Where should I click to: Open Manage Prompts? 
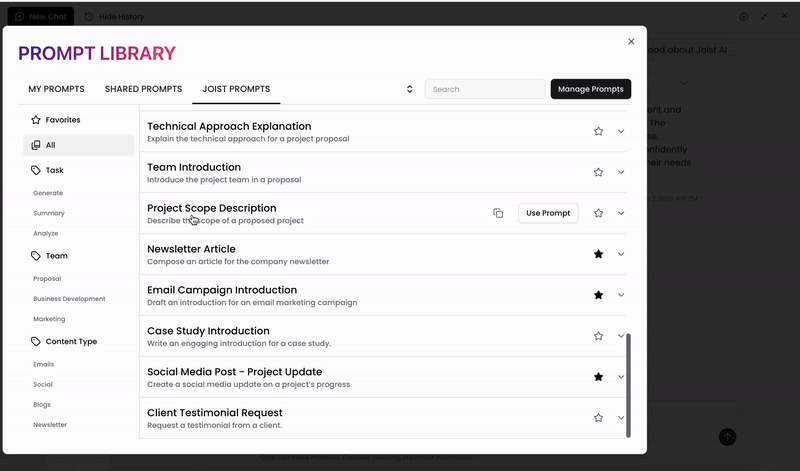click(x=591, y=89)
